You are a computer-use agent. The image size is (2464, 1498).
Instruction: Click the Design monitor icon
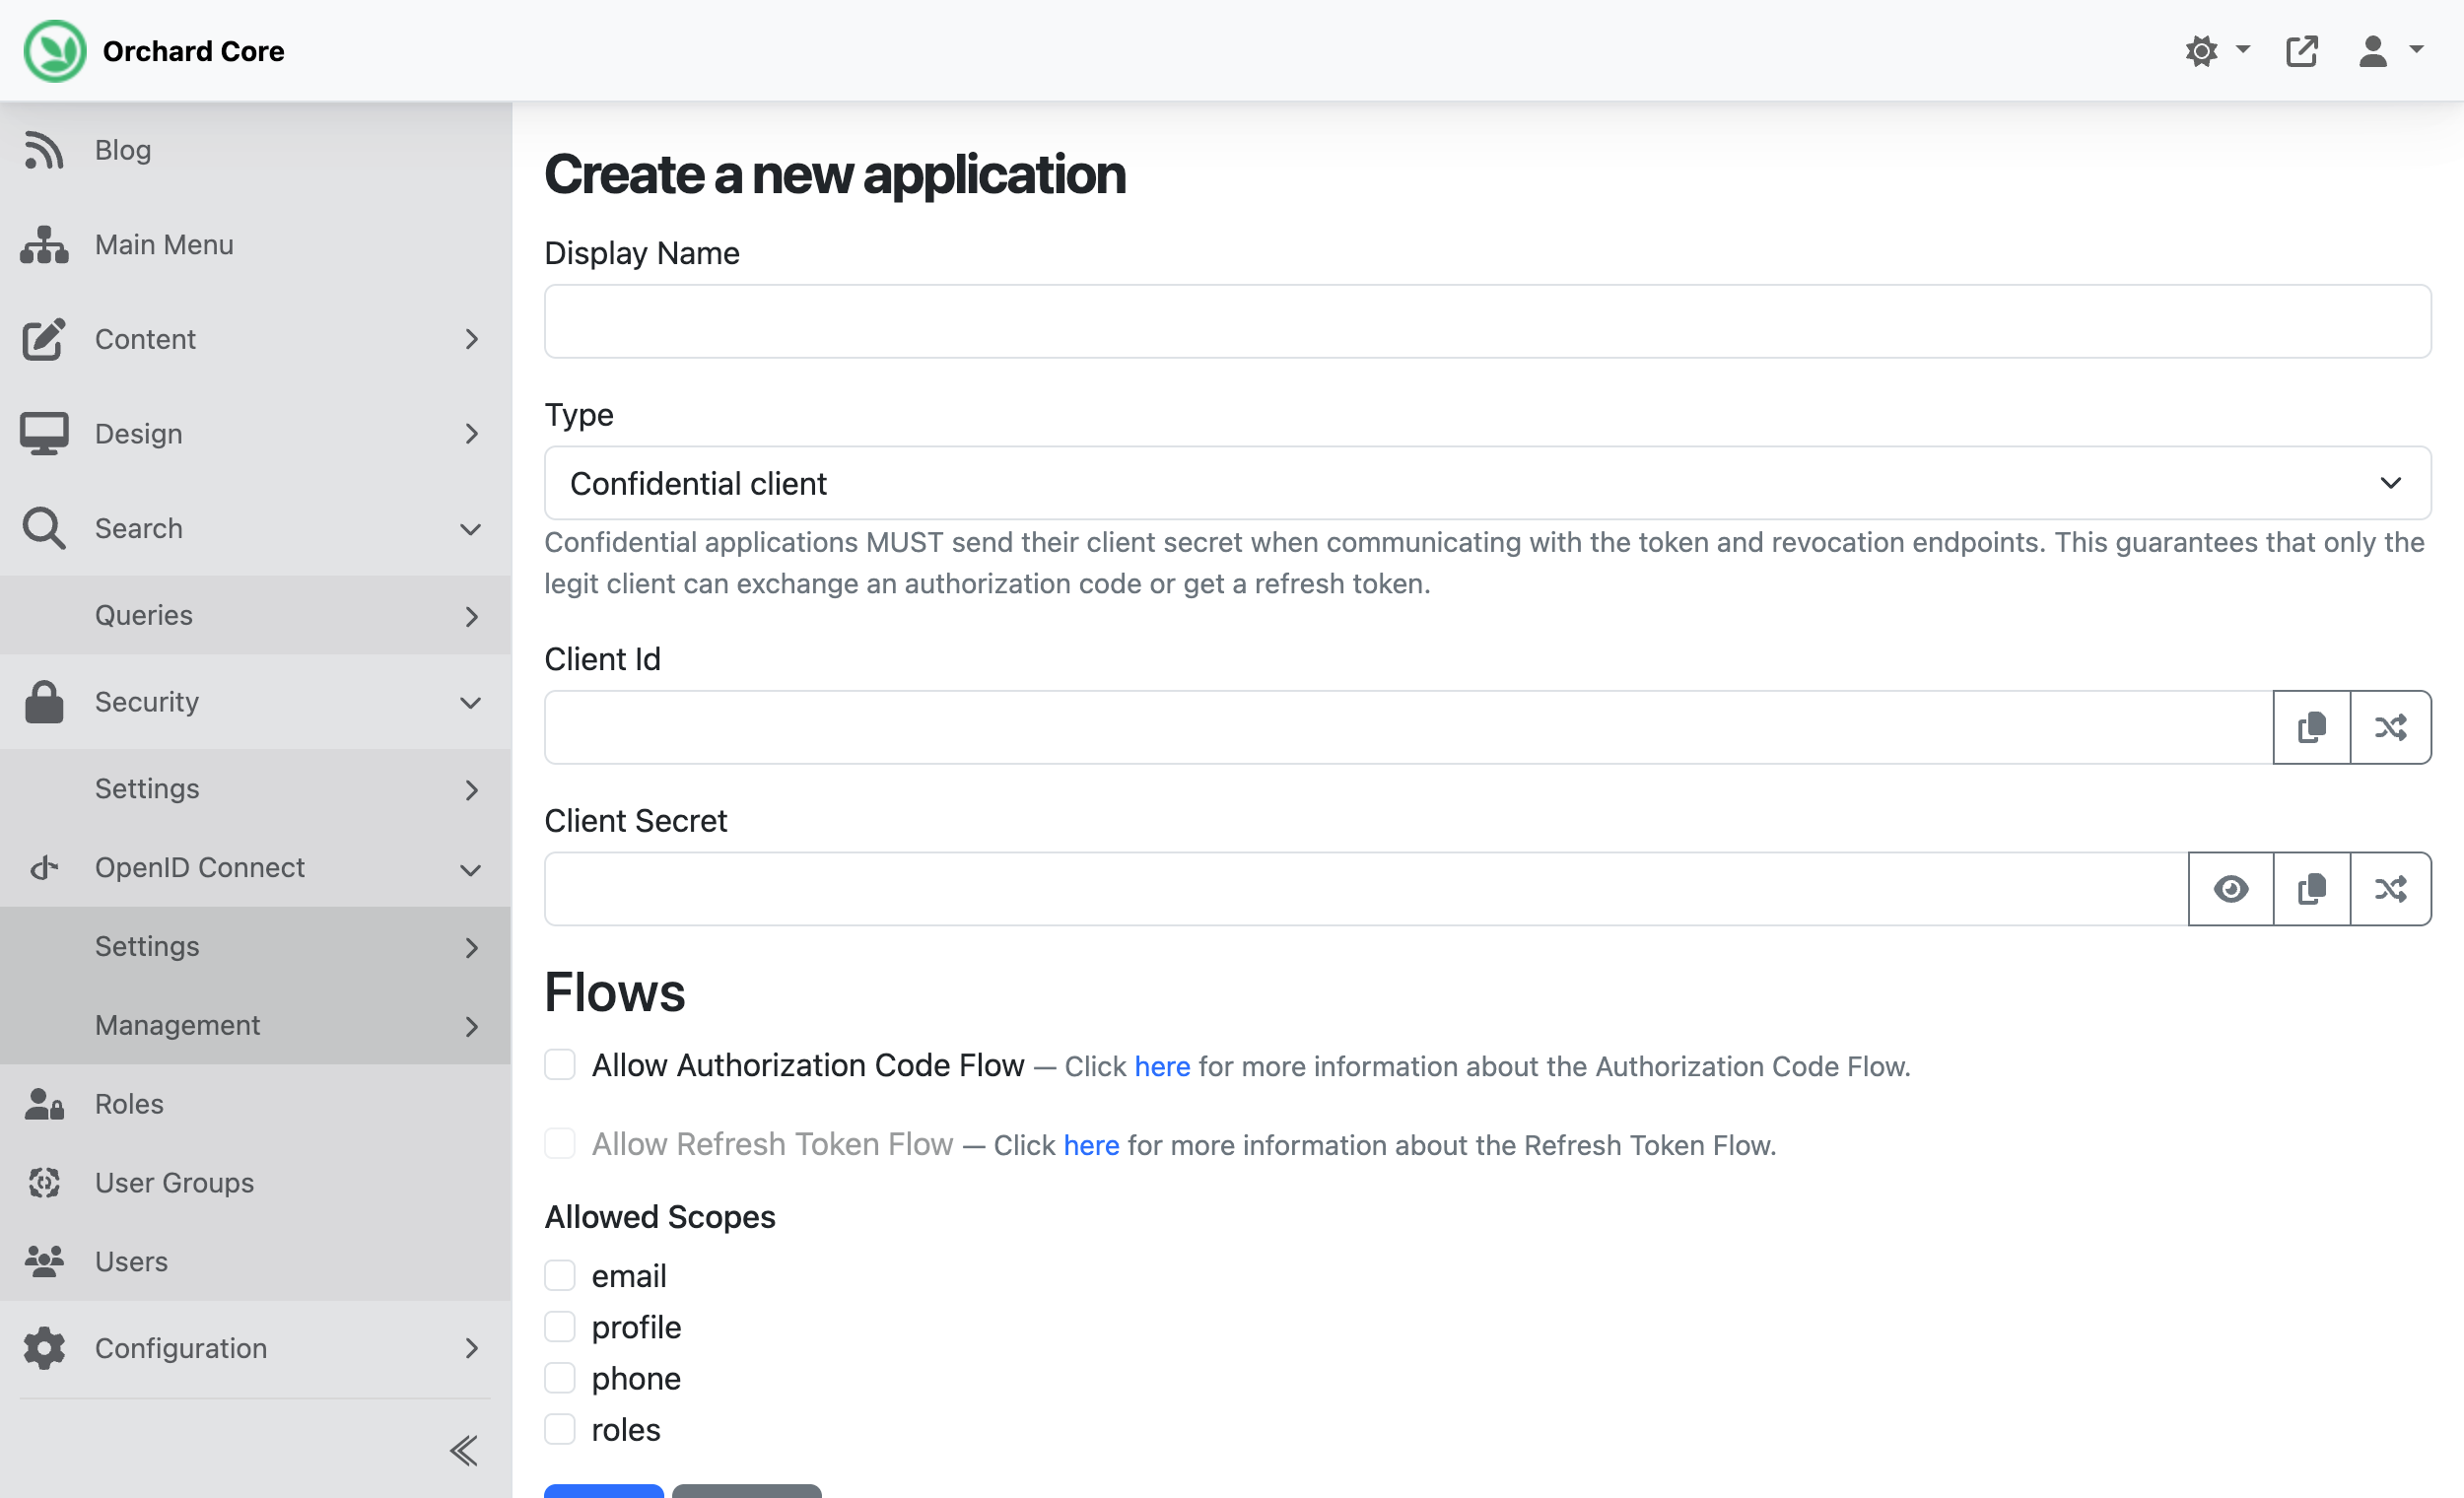44,434
